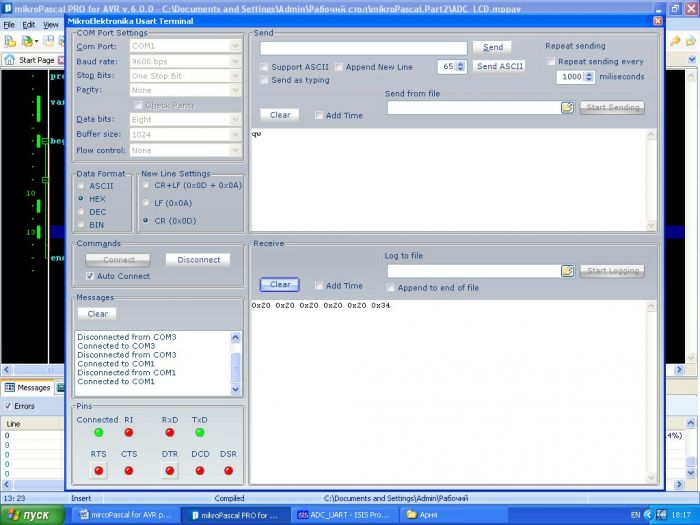The image size is (700, 525).
Task: Select the ASCII data format radio button
Action: (x=81, y=186)
